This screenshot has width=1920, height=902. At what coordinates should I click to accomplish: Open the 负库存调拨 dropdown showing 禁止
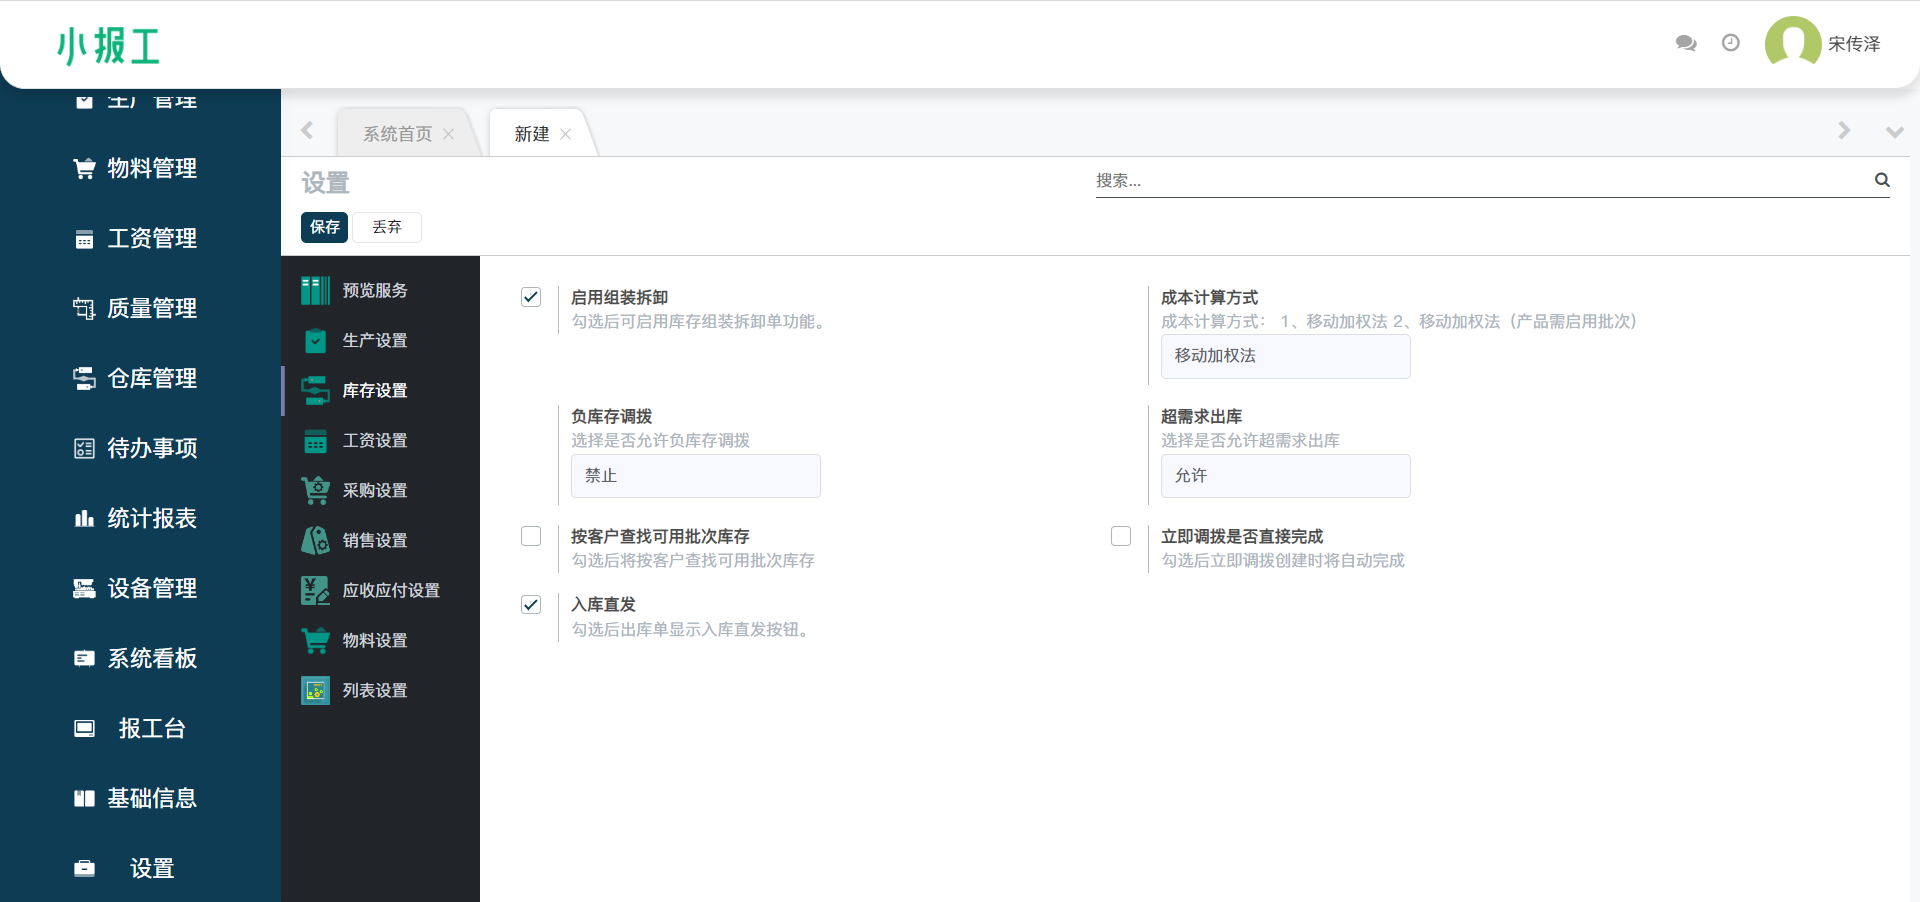coord(695,476)
